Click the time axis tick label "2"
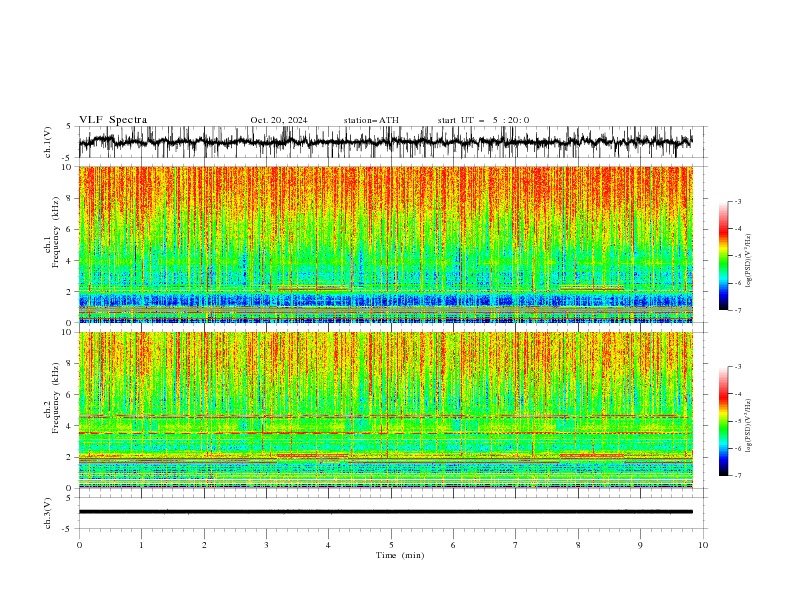 204,545
